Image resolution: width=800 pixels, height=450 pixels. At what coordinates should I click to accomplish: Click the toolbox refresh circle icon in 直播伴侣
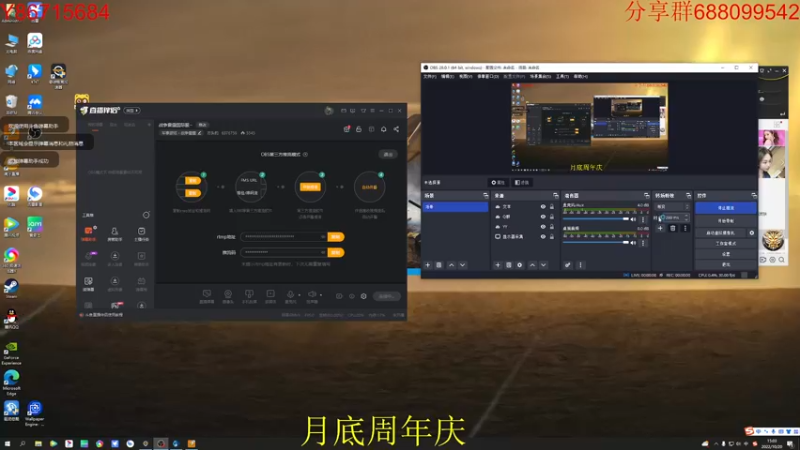146,215
